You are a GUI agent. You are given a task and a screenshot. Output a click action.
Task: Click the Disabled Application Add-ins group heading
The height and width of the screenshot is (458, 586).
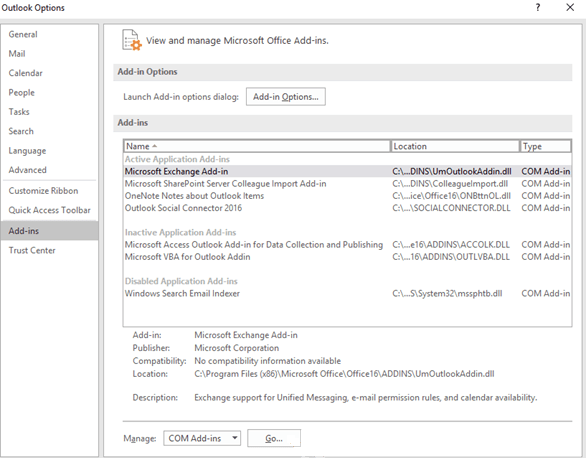[x=181, y=281]
